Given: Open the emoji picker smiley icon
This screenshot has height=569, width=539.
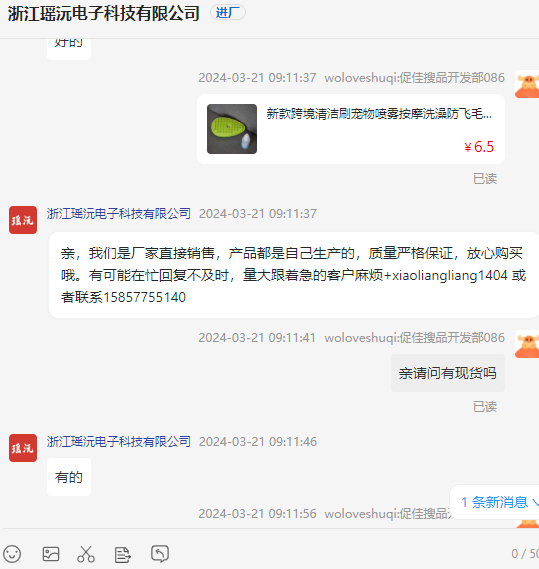Looking at the screenshot, I should click(x=12, y=554).
